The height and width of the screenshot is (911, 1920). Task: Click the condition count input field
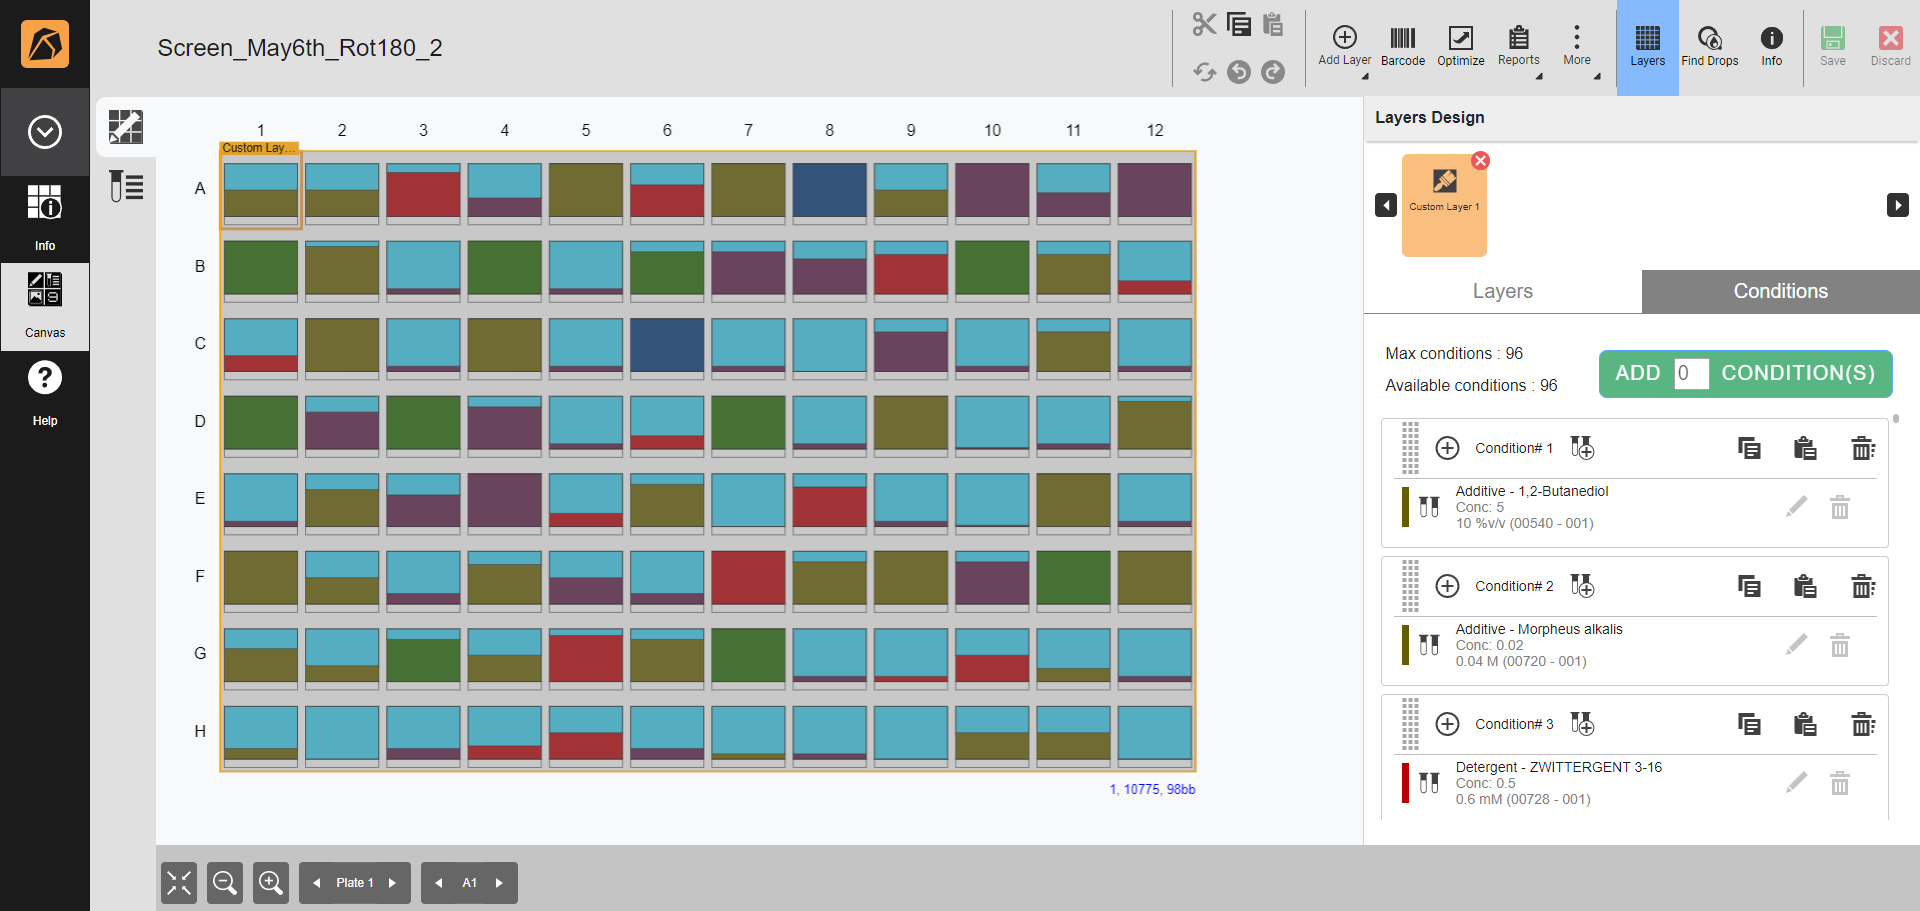1691,373
